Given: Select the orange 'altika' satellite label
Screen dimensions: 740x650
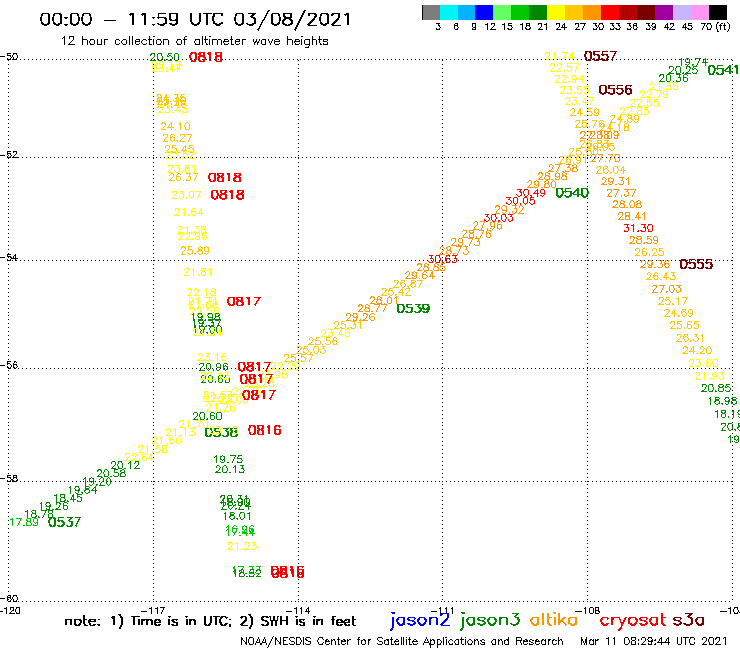Looking at the screenshot, I should 554,620.
